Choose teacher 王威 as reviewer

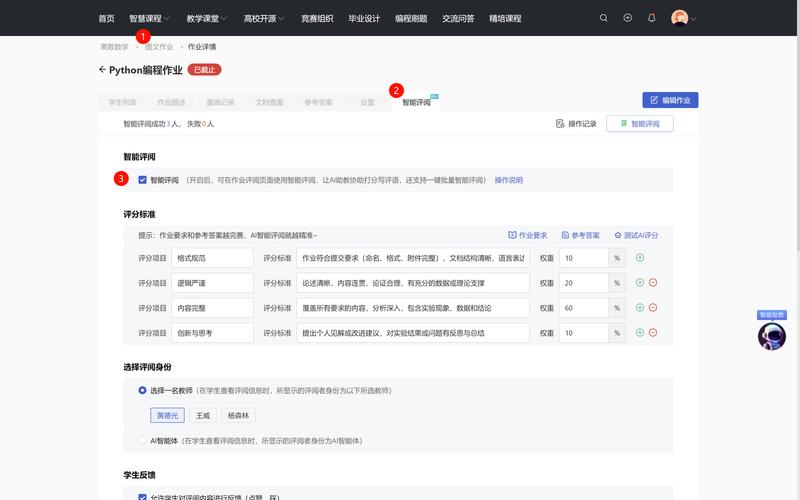point(203,415)
